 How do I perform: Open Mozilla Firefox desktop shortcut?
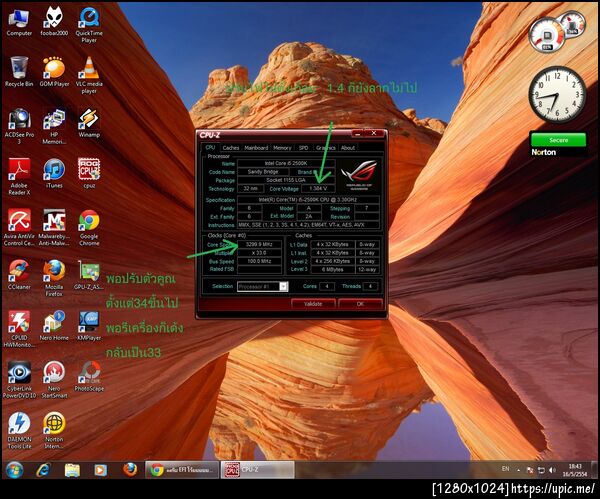point(54,278)
